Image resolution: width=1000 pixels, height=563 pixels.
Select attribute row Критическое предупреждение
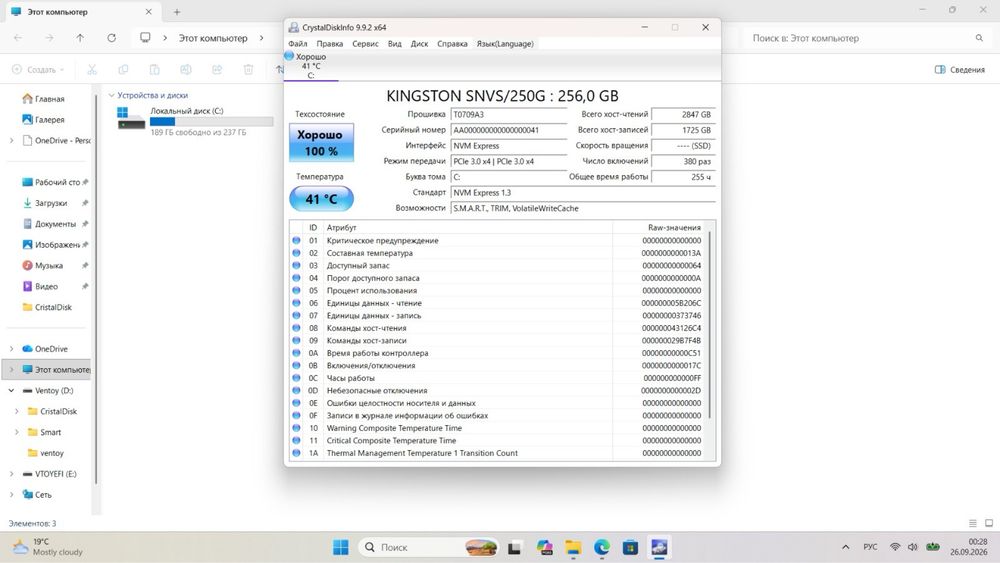pyautogui.click(x=497, y=240)
